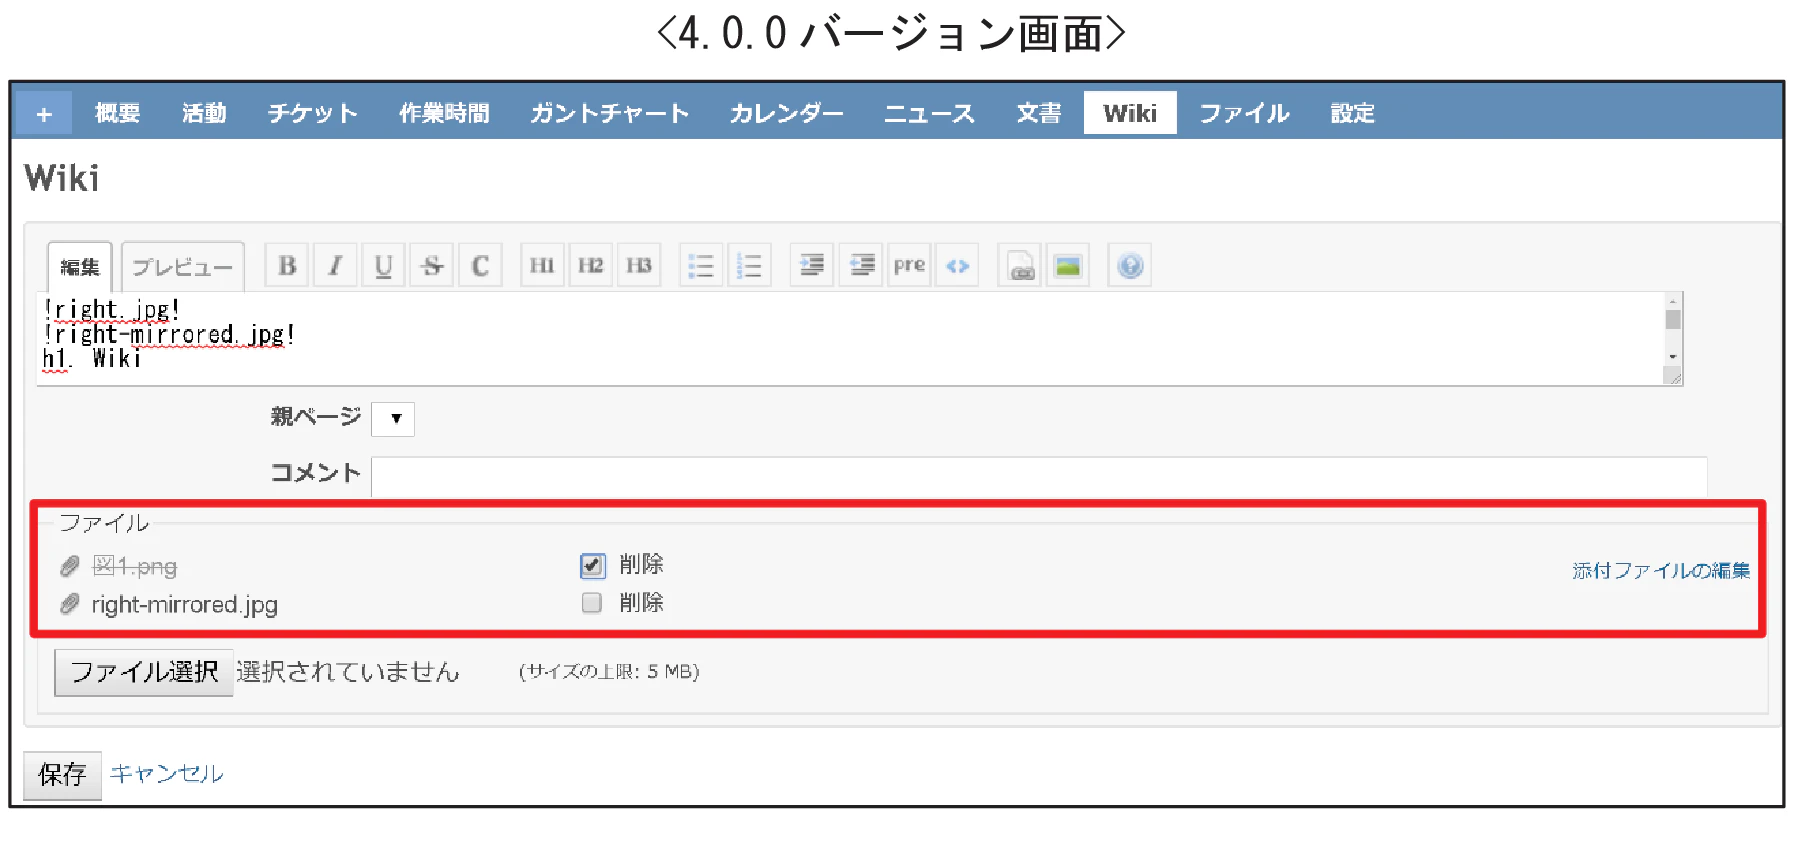Insert Heading 2 with the H2 button
This screenshot has width=1818, height=860.
[x=590, y=266]
